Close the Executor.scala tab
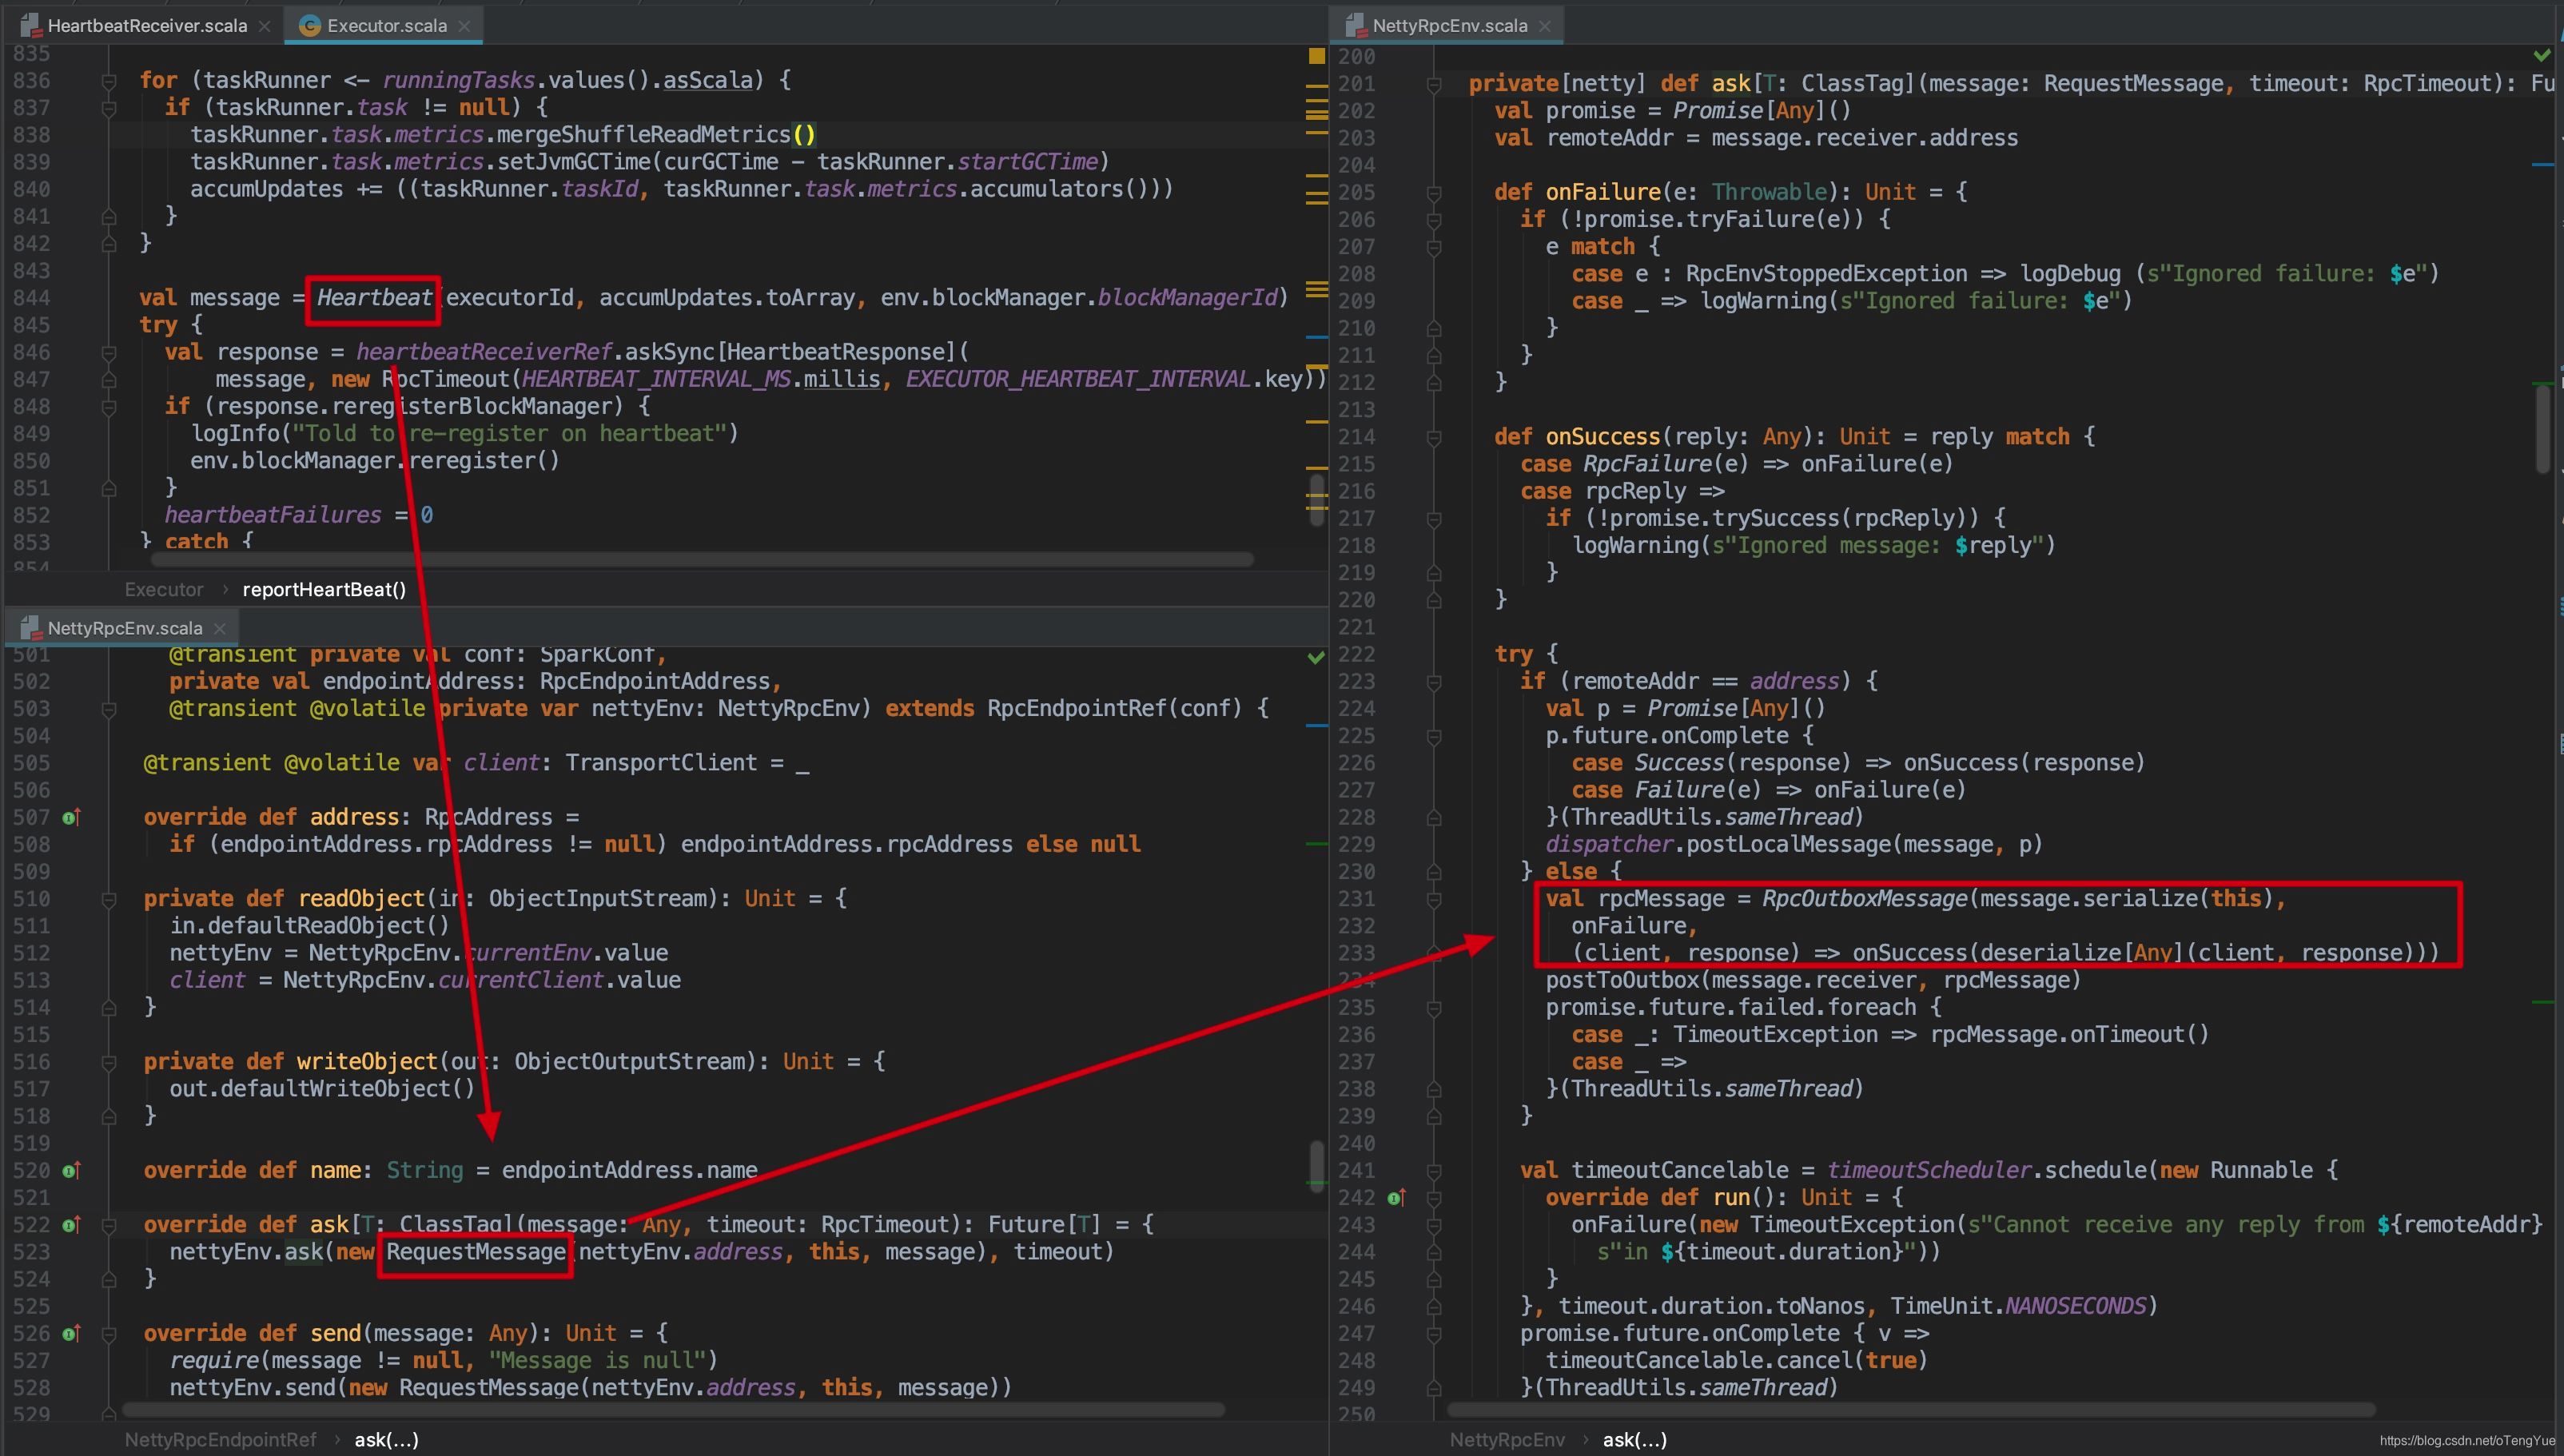This screenshot has width=2564, height=1456. coord(465,26)
